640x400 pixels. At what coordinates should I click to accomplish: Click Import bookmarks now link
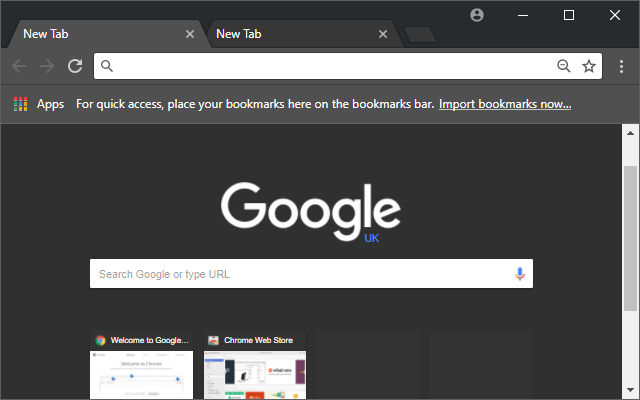pos(505,104)
